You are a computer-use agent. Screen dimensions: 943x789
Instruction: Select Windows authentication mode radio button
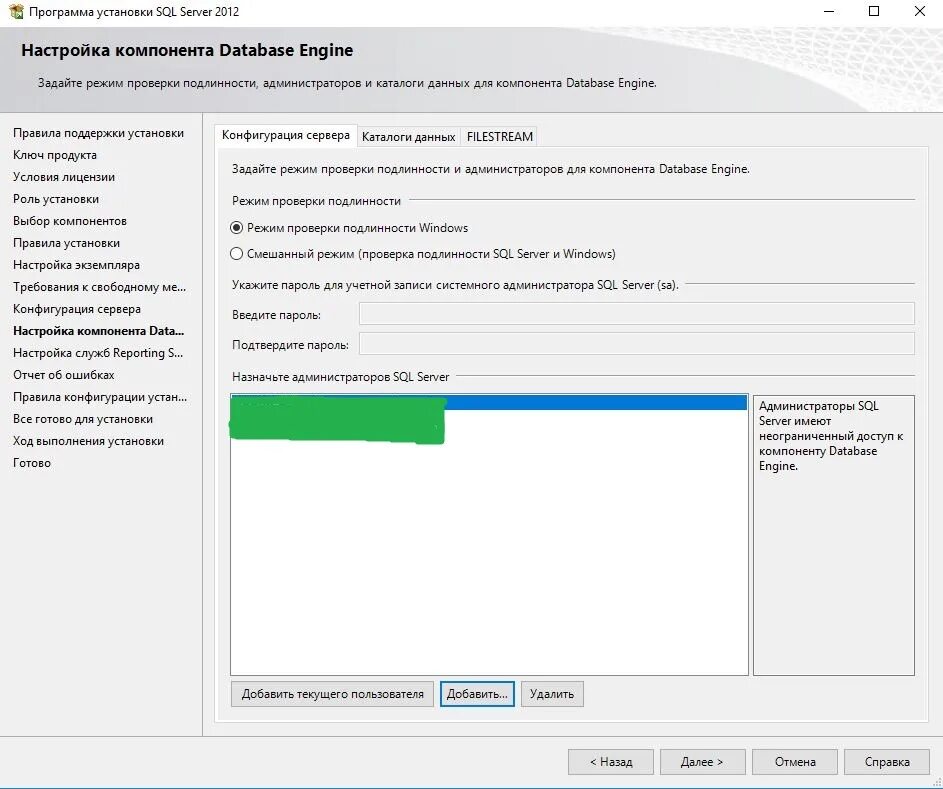click(236, 228)
